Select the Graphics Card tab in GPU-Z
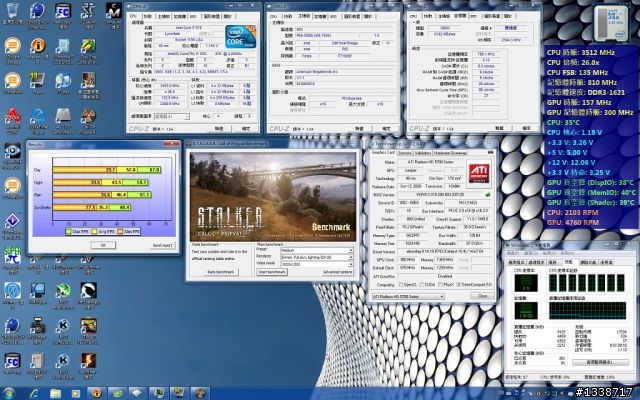The image size is (640, 400). 383,152
